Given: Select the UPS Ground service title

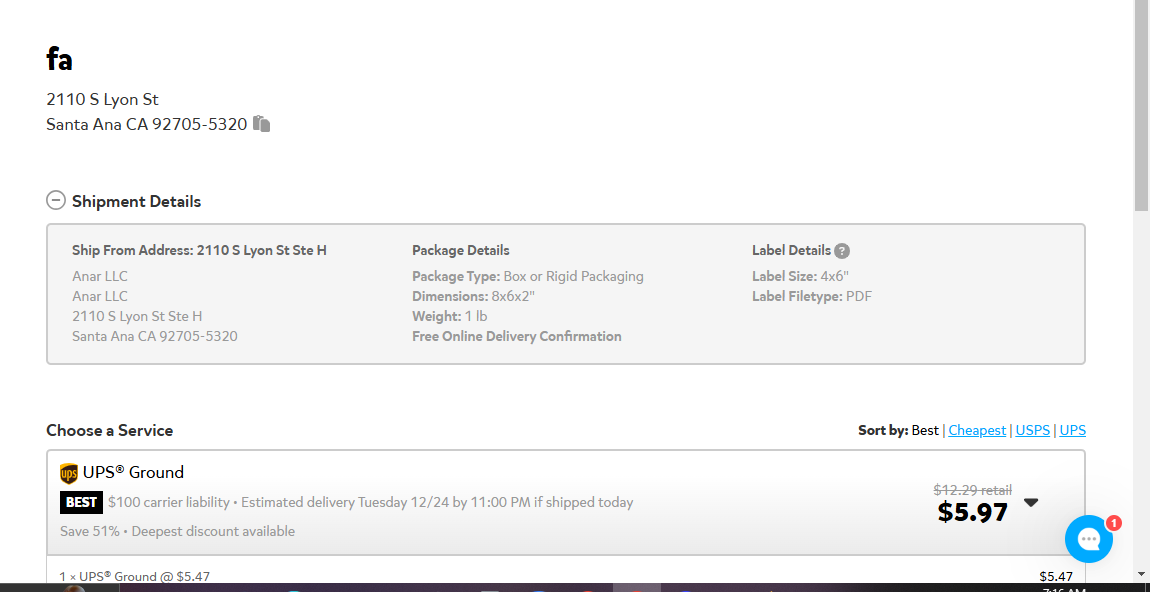Looking at the screenshot, I should point(133,472).
